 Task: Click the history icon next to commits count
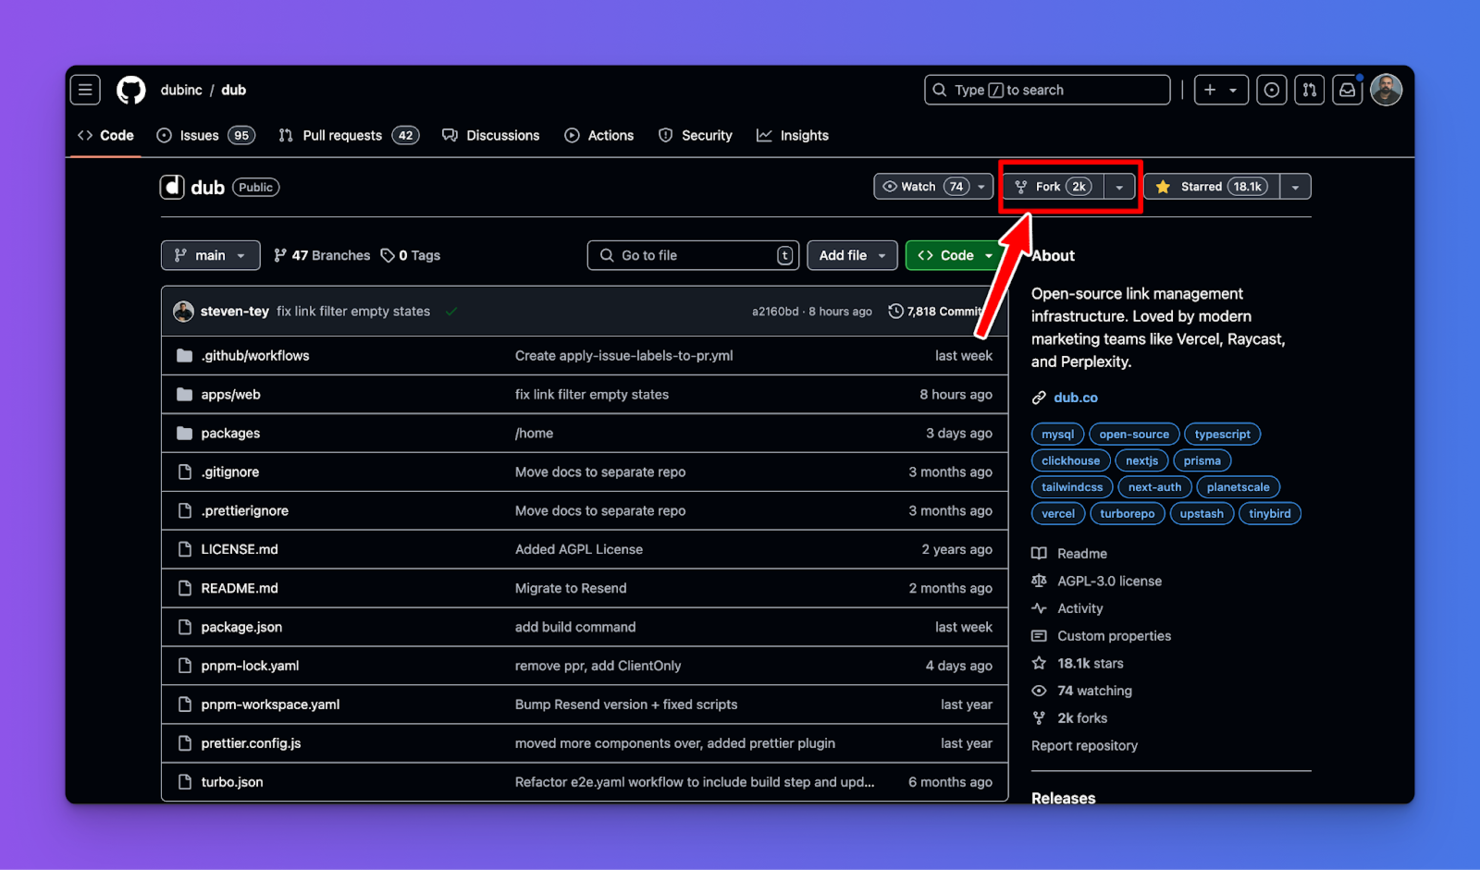[x=895, y=311]
